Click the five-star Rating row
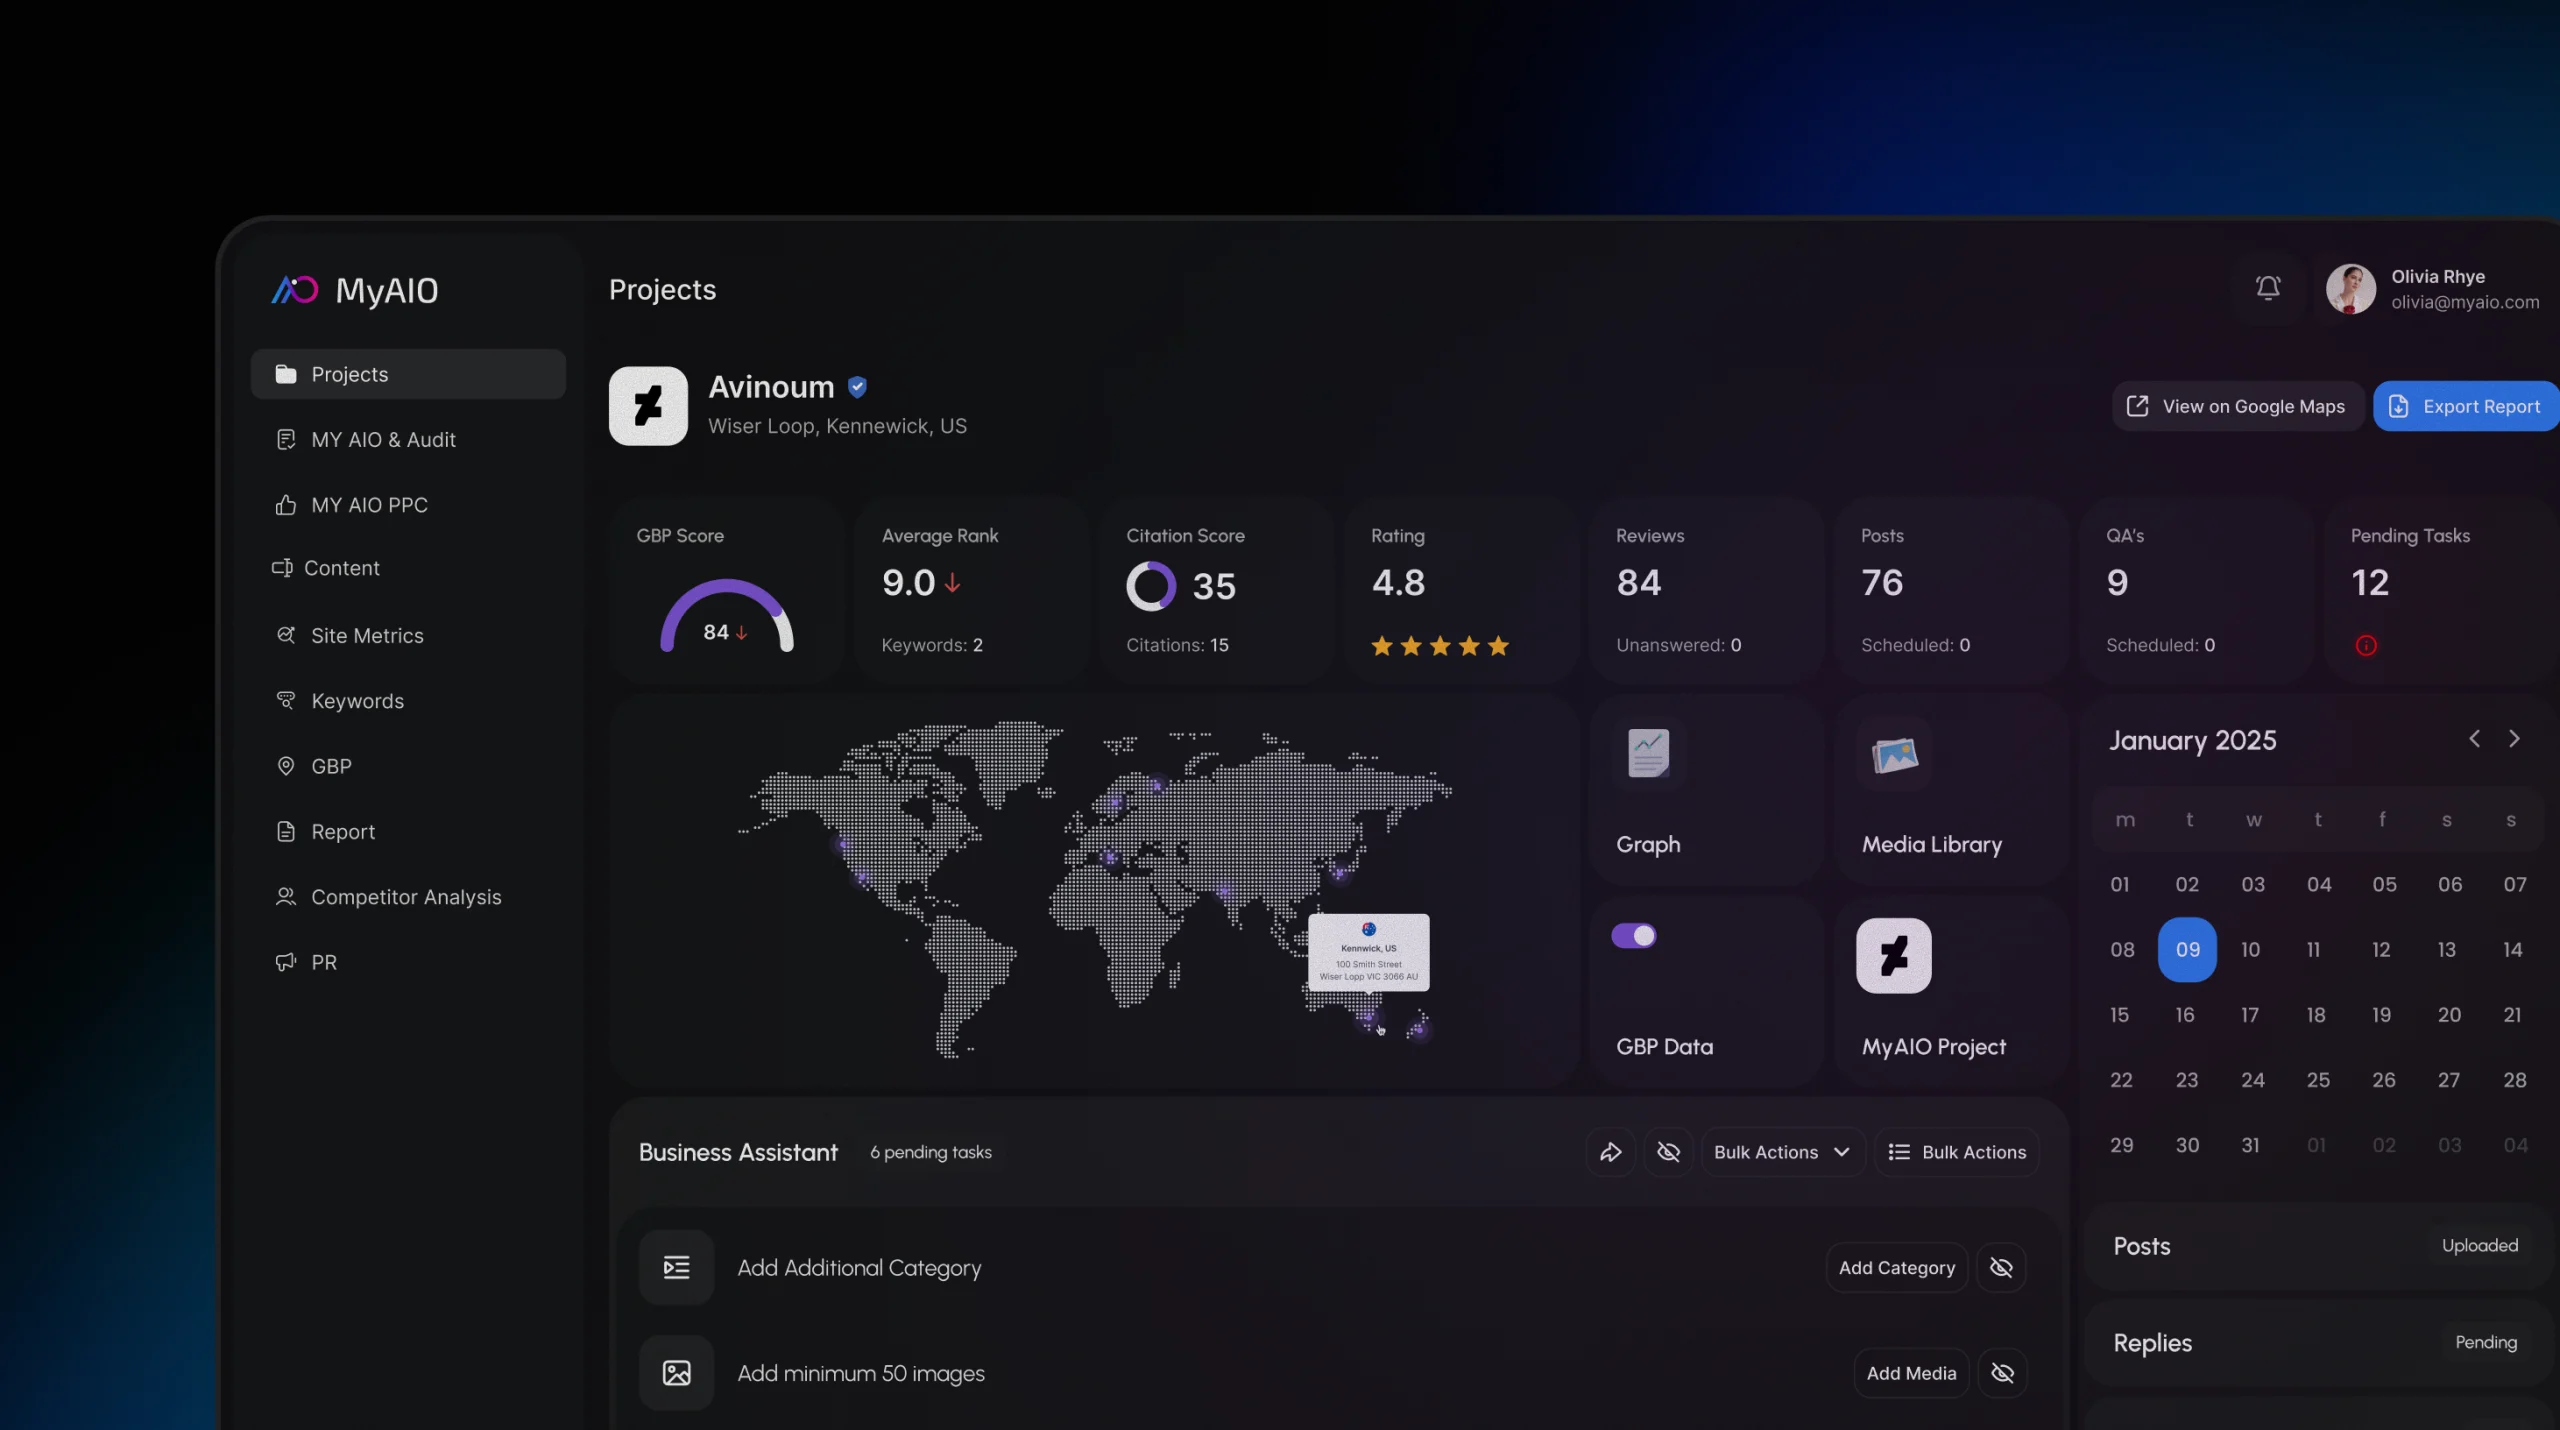Screen dimensions: 2560x1430 coord(1439,646)
